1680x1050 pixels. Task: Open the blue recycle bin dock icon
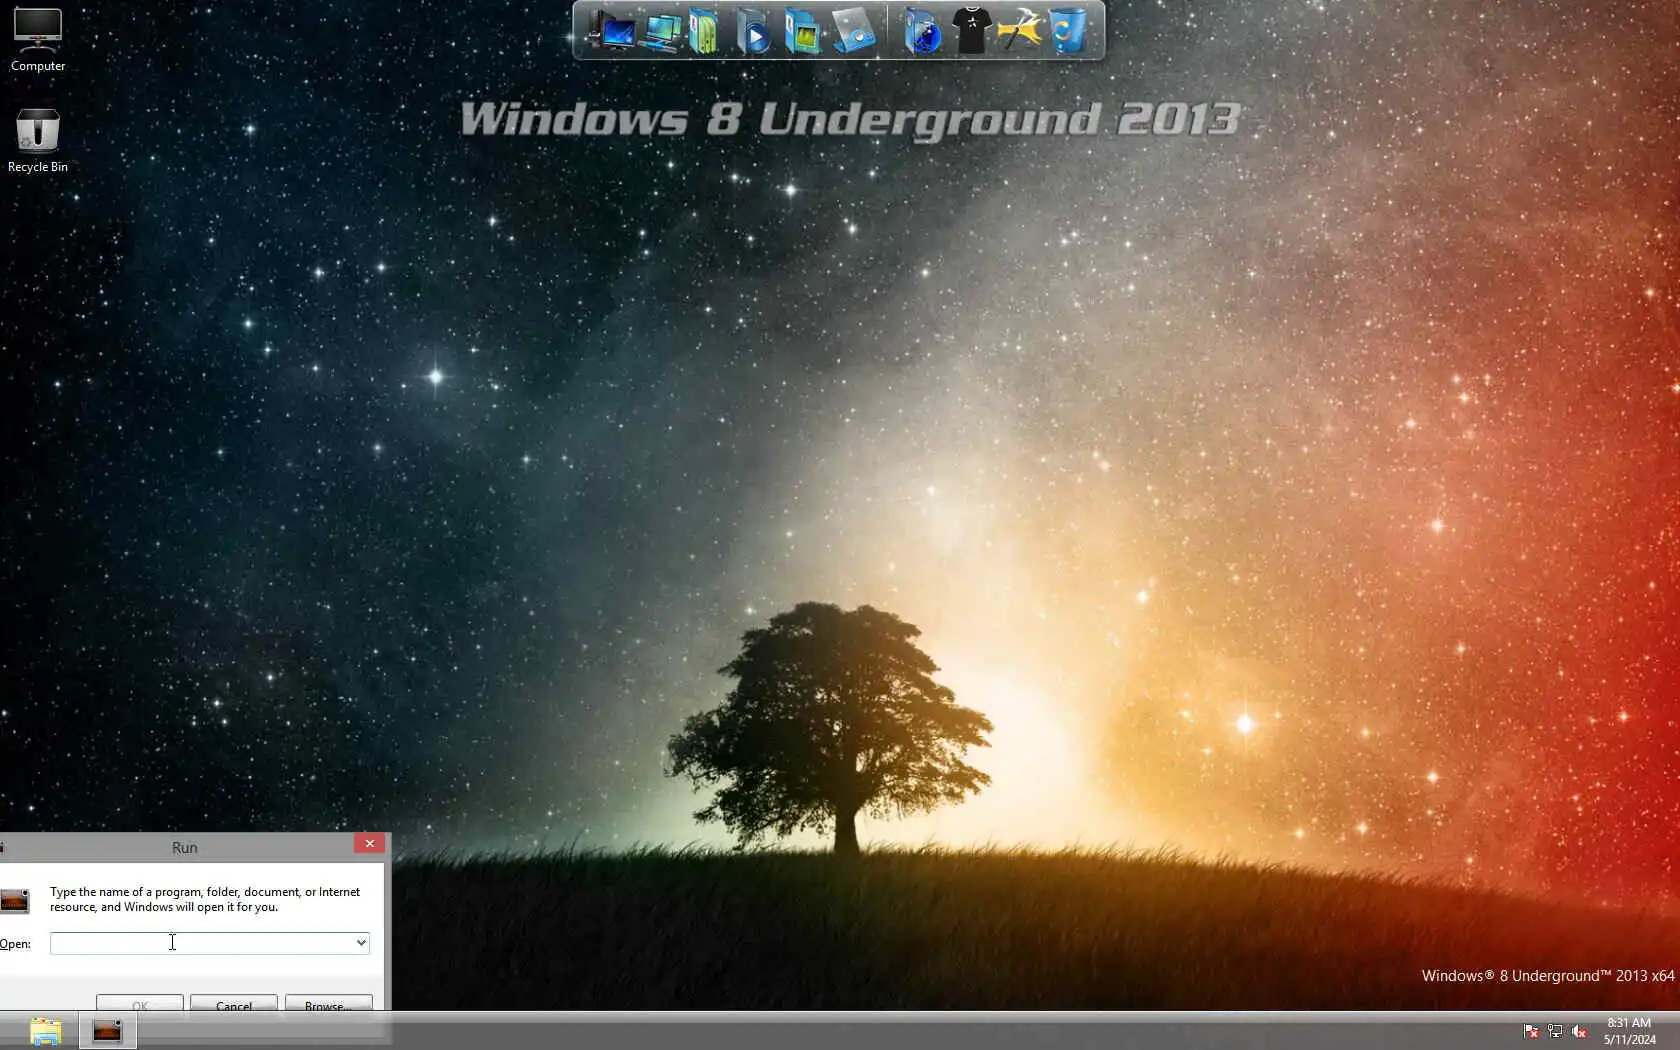[1067, 30]
